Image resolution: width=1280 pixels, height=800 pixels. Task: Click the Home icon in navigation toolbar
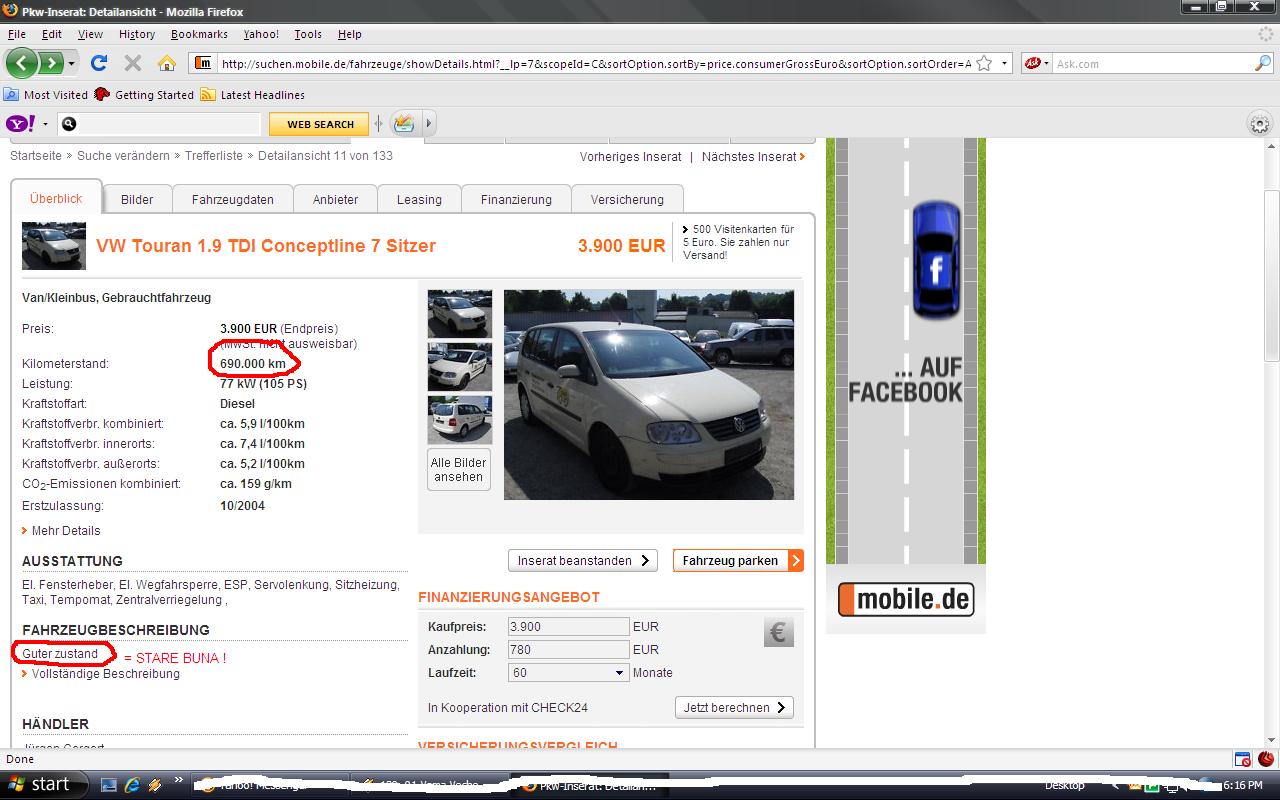click(x=167, y=63)
